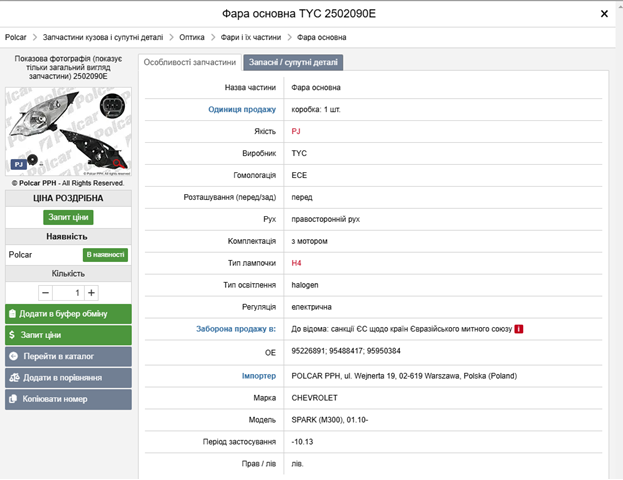This screenshot has height=480, width=623.
Task: Go to Запчастини кузова і супутні деталі breadcrumb
Action: coord(103,37)
